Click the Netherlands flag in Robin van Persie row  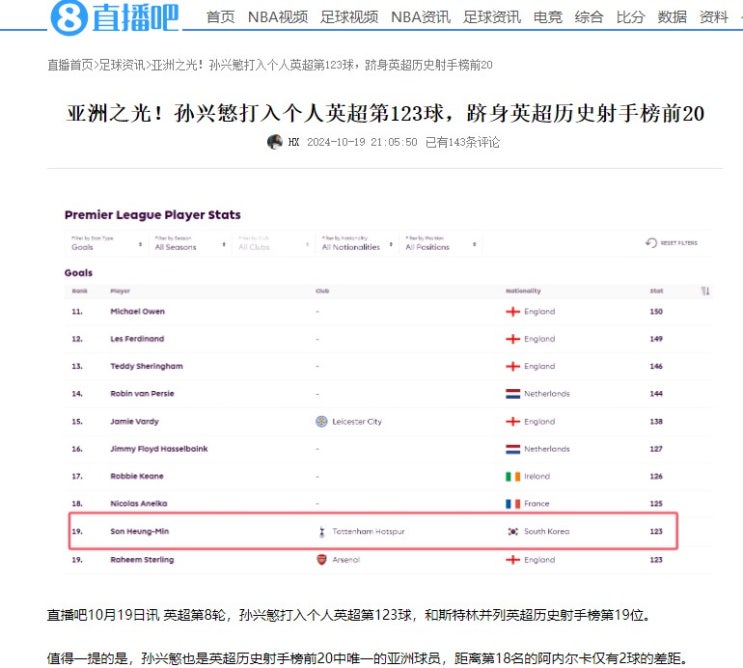pos(513,394)
